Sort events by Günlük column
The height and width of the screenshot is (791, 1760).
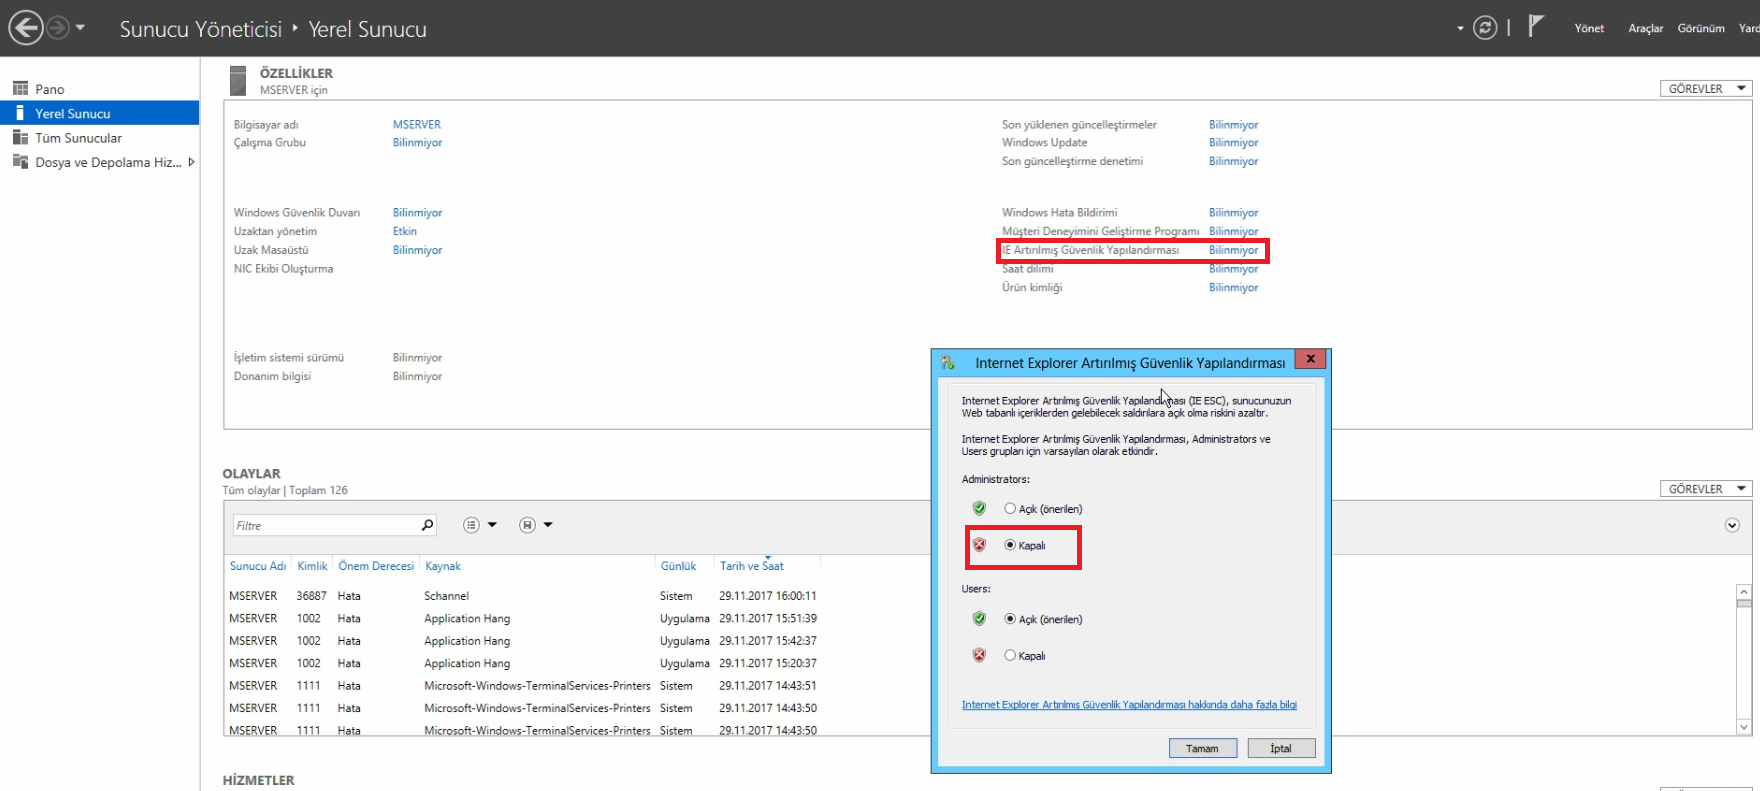click(678, 566)
